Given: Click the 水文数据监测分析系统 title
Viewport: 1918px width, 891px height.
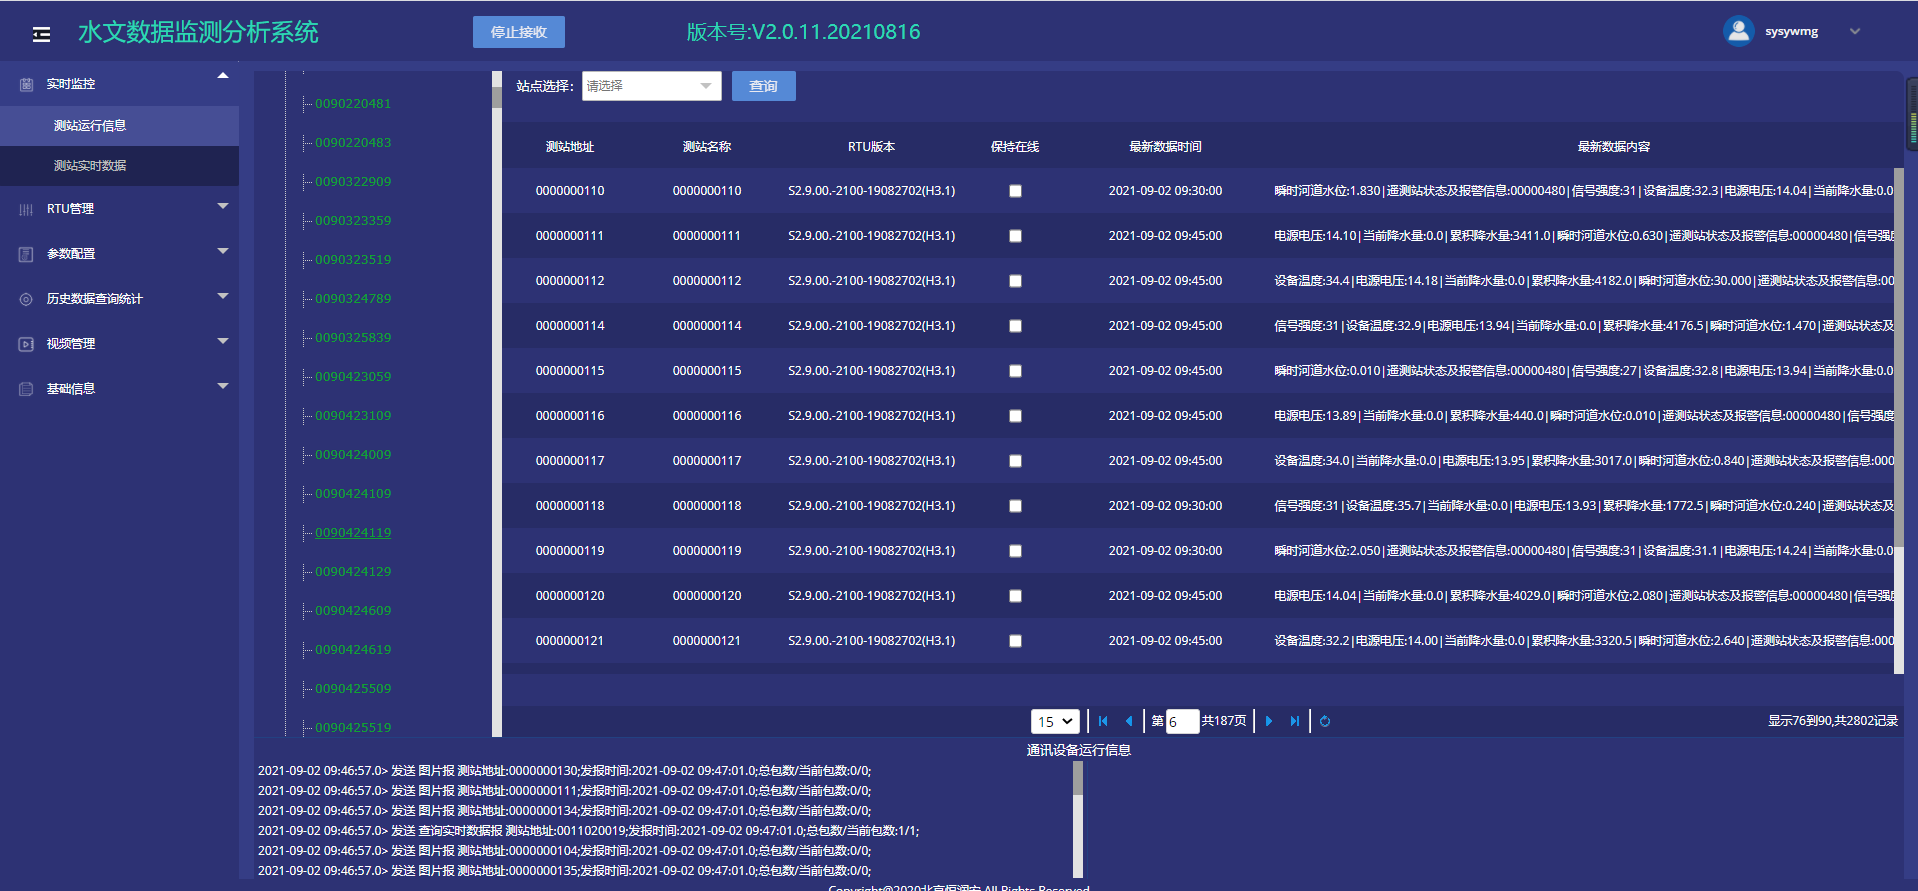Looking at the screenshot, I should pos(198,32).
